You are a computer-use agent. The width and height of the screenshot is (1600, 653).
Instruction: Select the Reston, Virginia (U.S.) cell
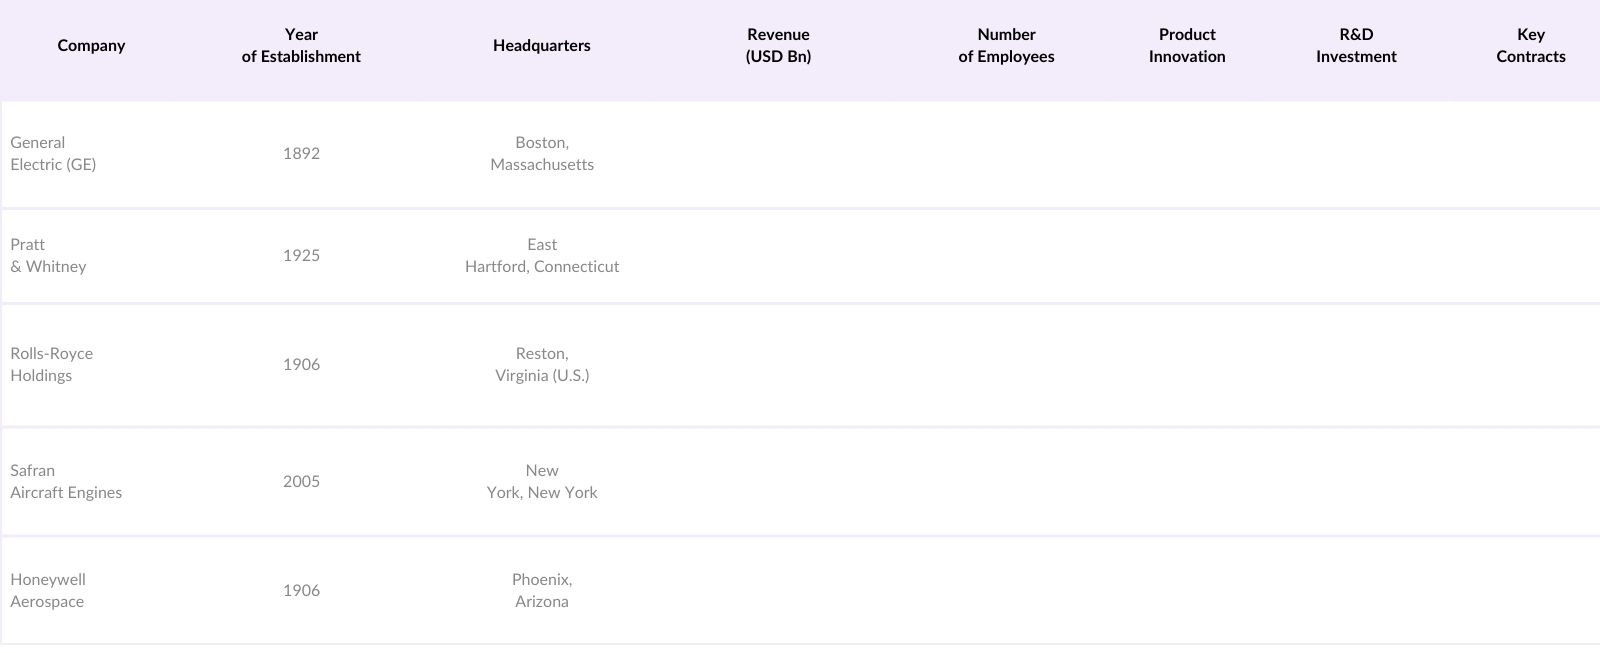pyautogui.click(x=542, y=365)
